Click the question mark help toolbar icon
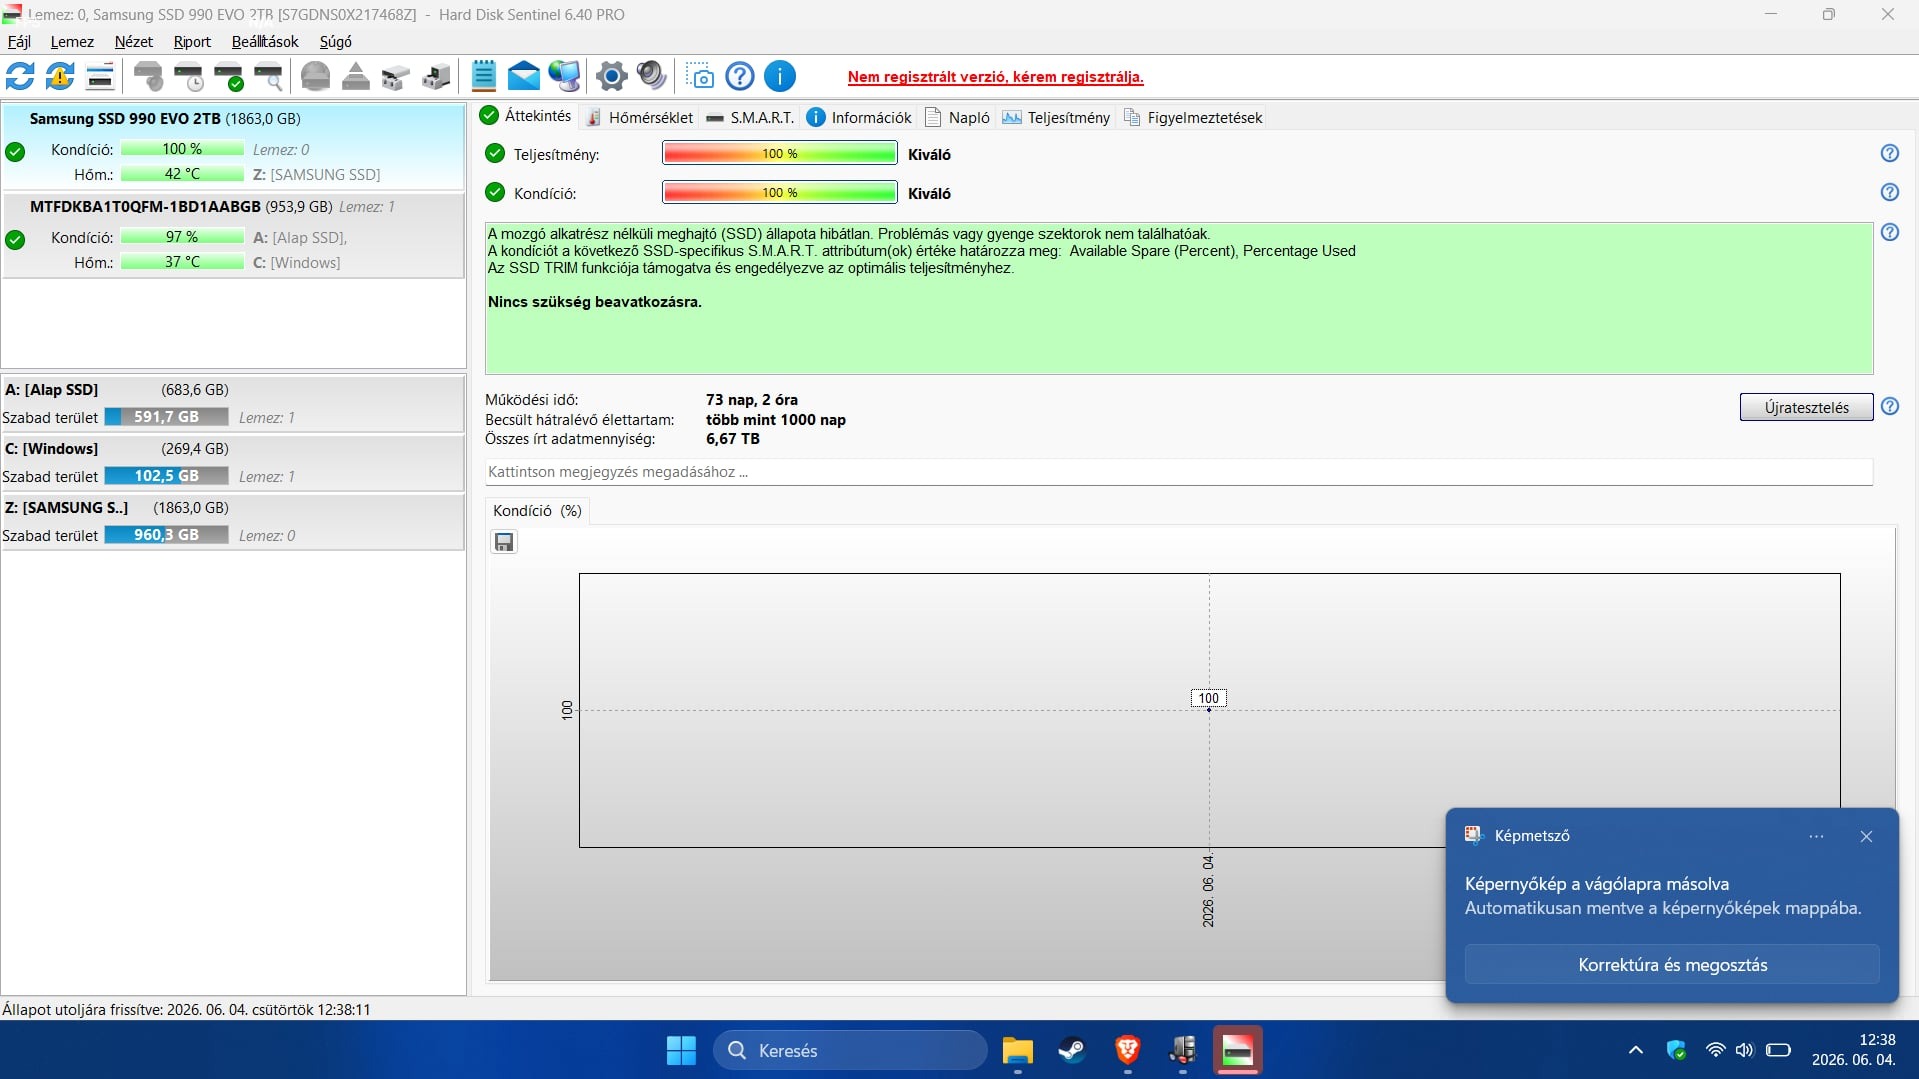This screenshot has height=1079, width=1919. [740, 76]
